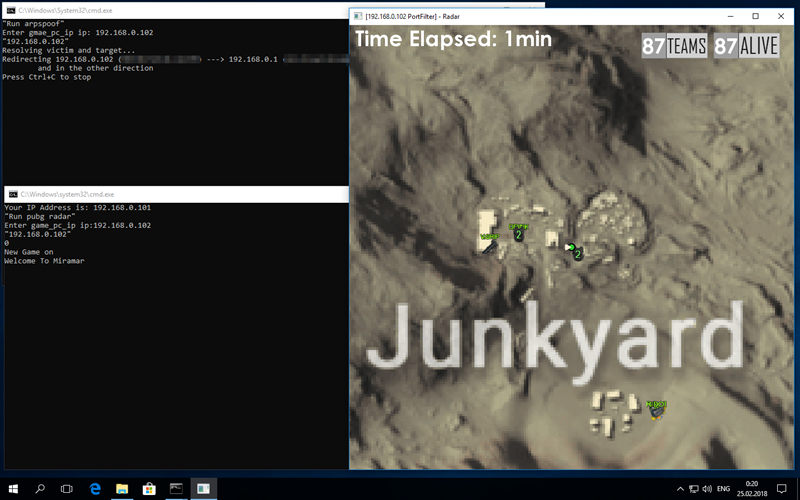The height and width of the screenshot is (500, 800).
Task: Switch to cmd window taskbar icon
Action: click(176, 489)
